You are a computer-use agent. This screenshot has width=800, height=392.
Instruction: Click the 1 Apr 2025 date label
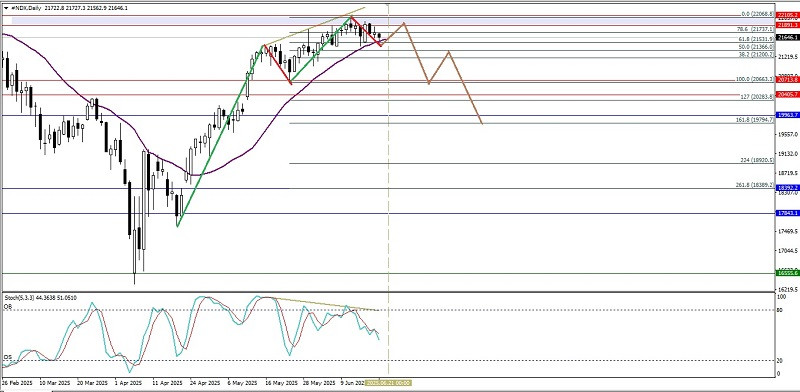pyautogui.click(x=129, y=382)
